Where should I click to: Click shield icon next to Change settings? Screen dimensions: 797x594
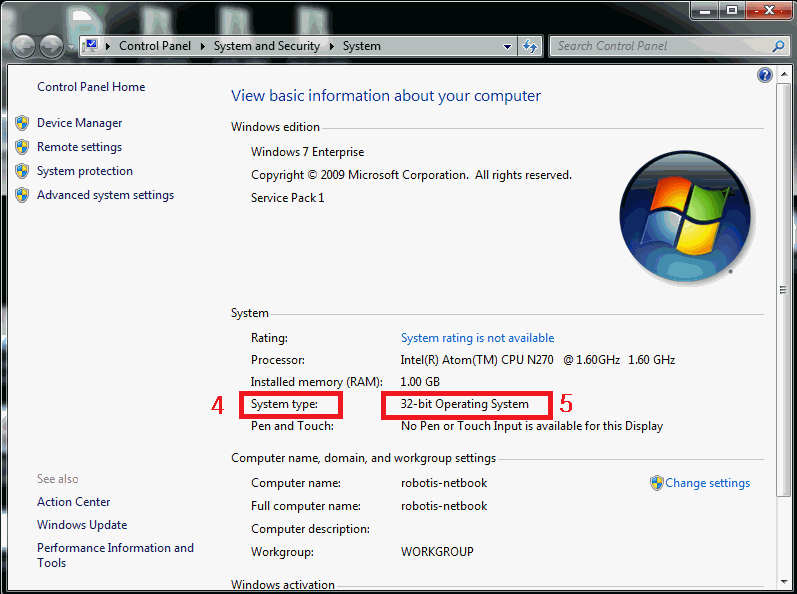(x=656, y=483)
